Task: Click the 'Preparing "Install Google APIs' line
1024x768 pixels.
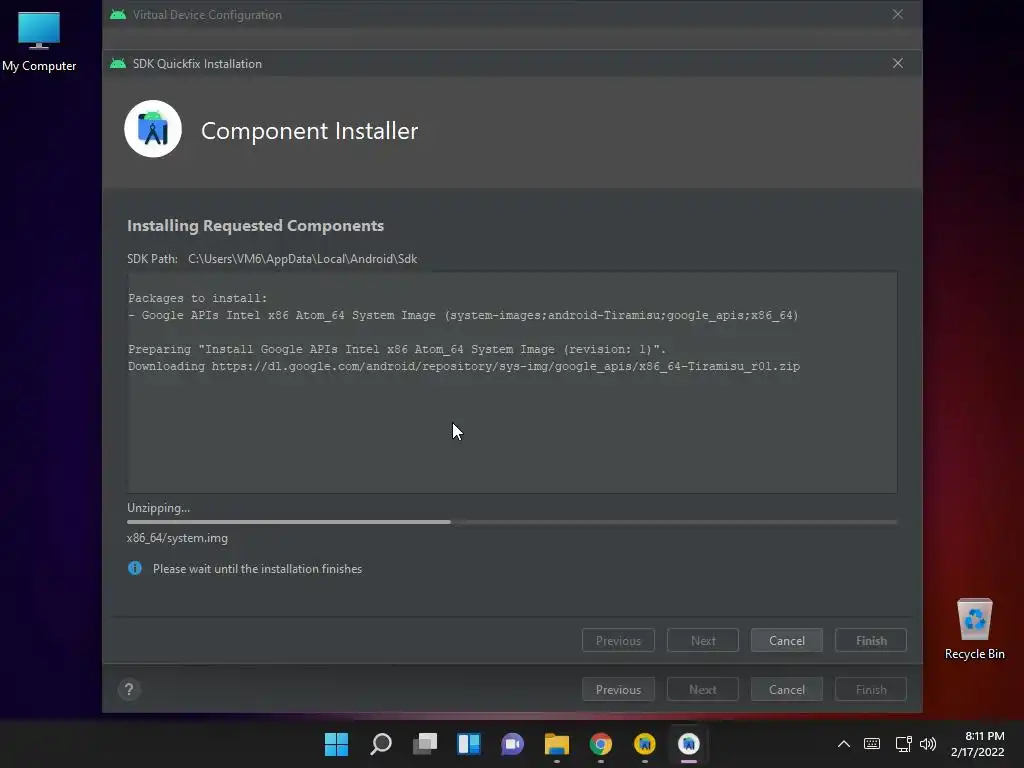Action: [397, 349]
